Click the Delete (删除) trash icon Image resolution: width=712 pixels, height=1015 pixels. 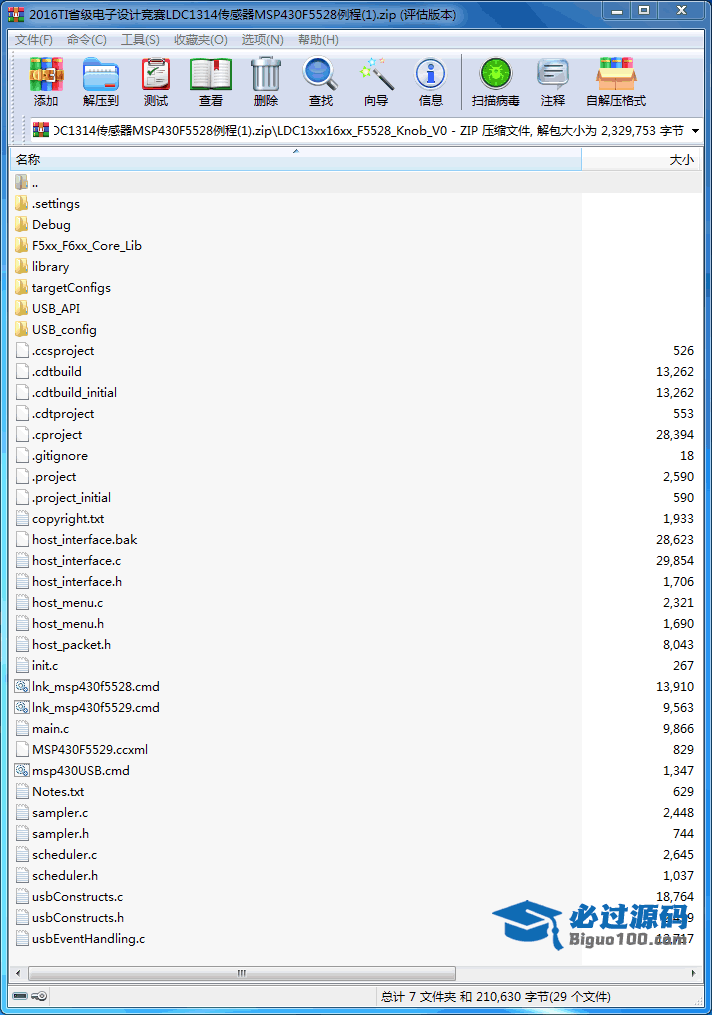[x=266, y=74]
